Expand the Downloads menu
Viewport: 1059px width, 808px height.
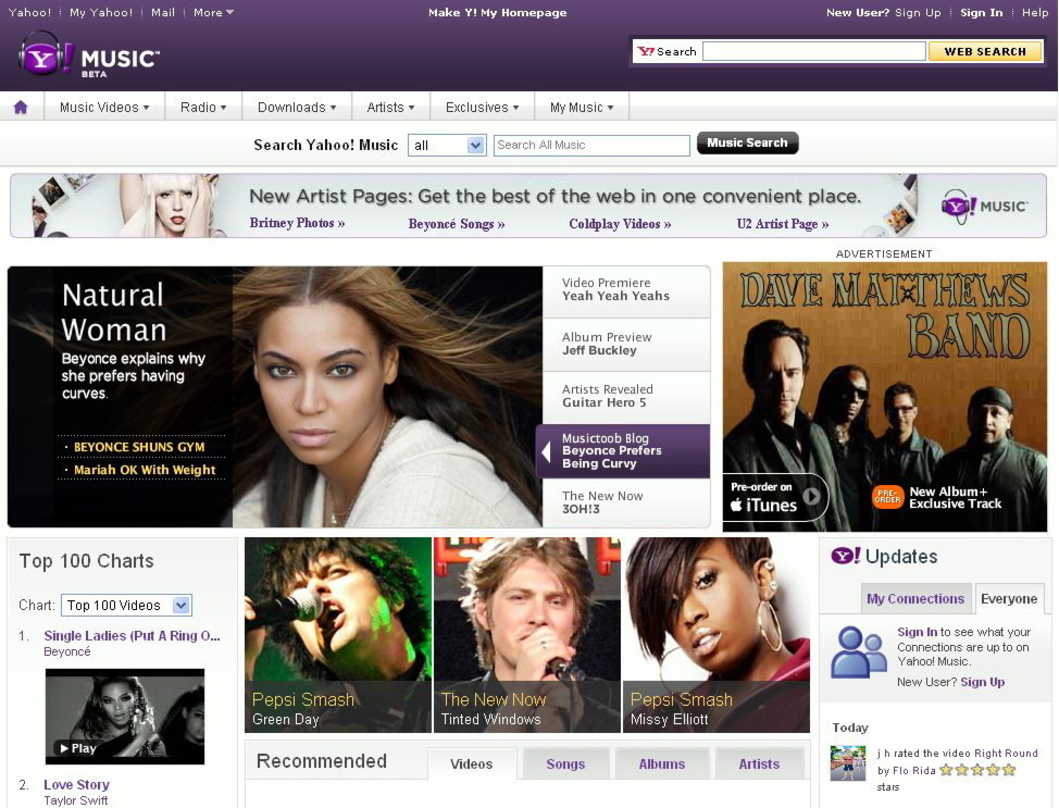(x=296, y=107)
